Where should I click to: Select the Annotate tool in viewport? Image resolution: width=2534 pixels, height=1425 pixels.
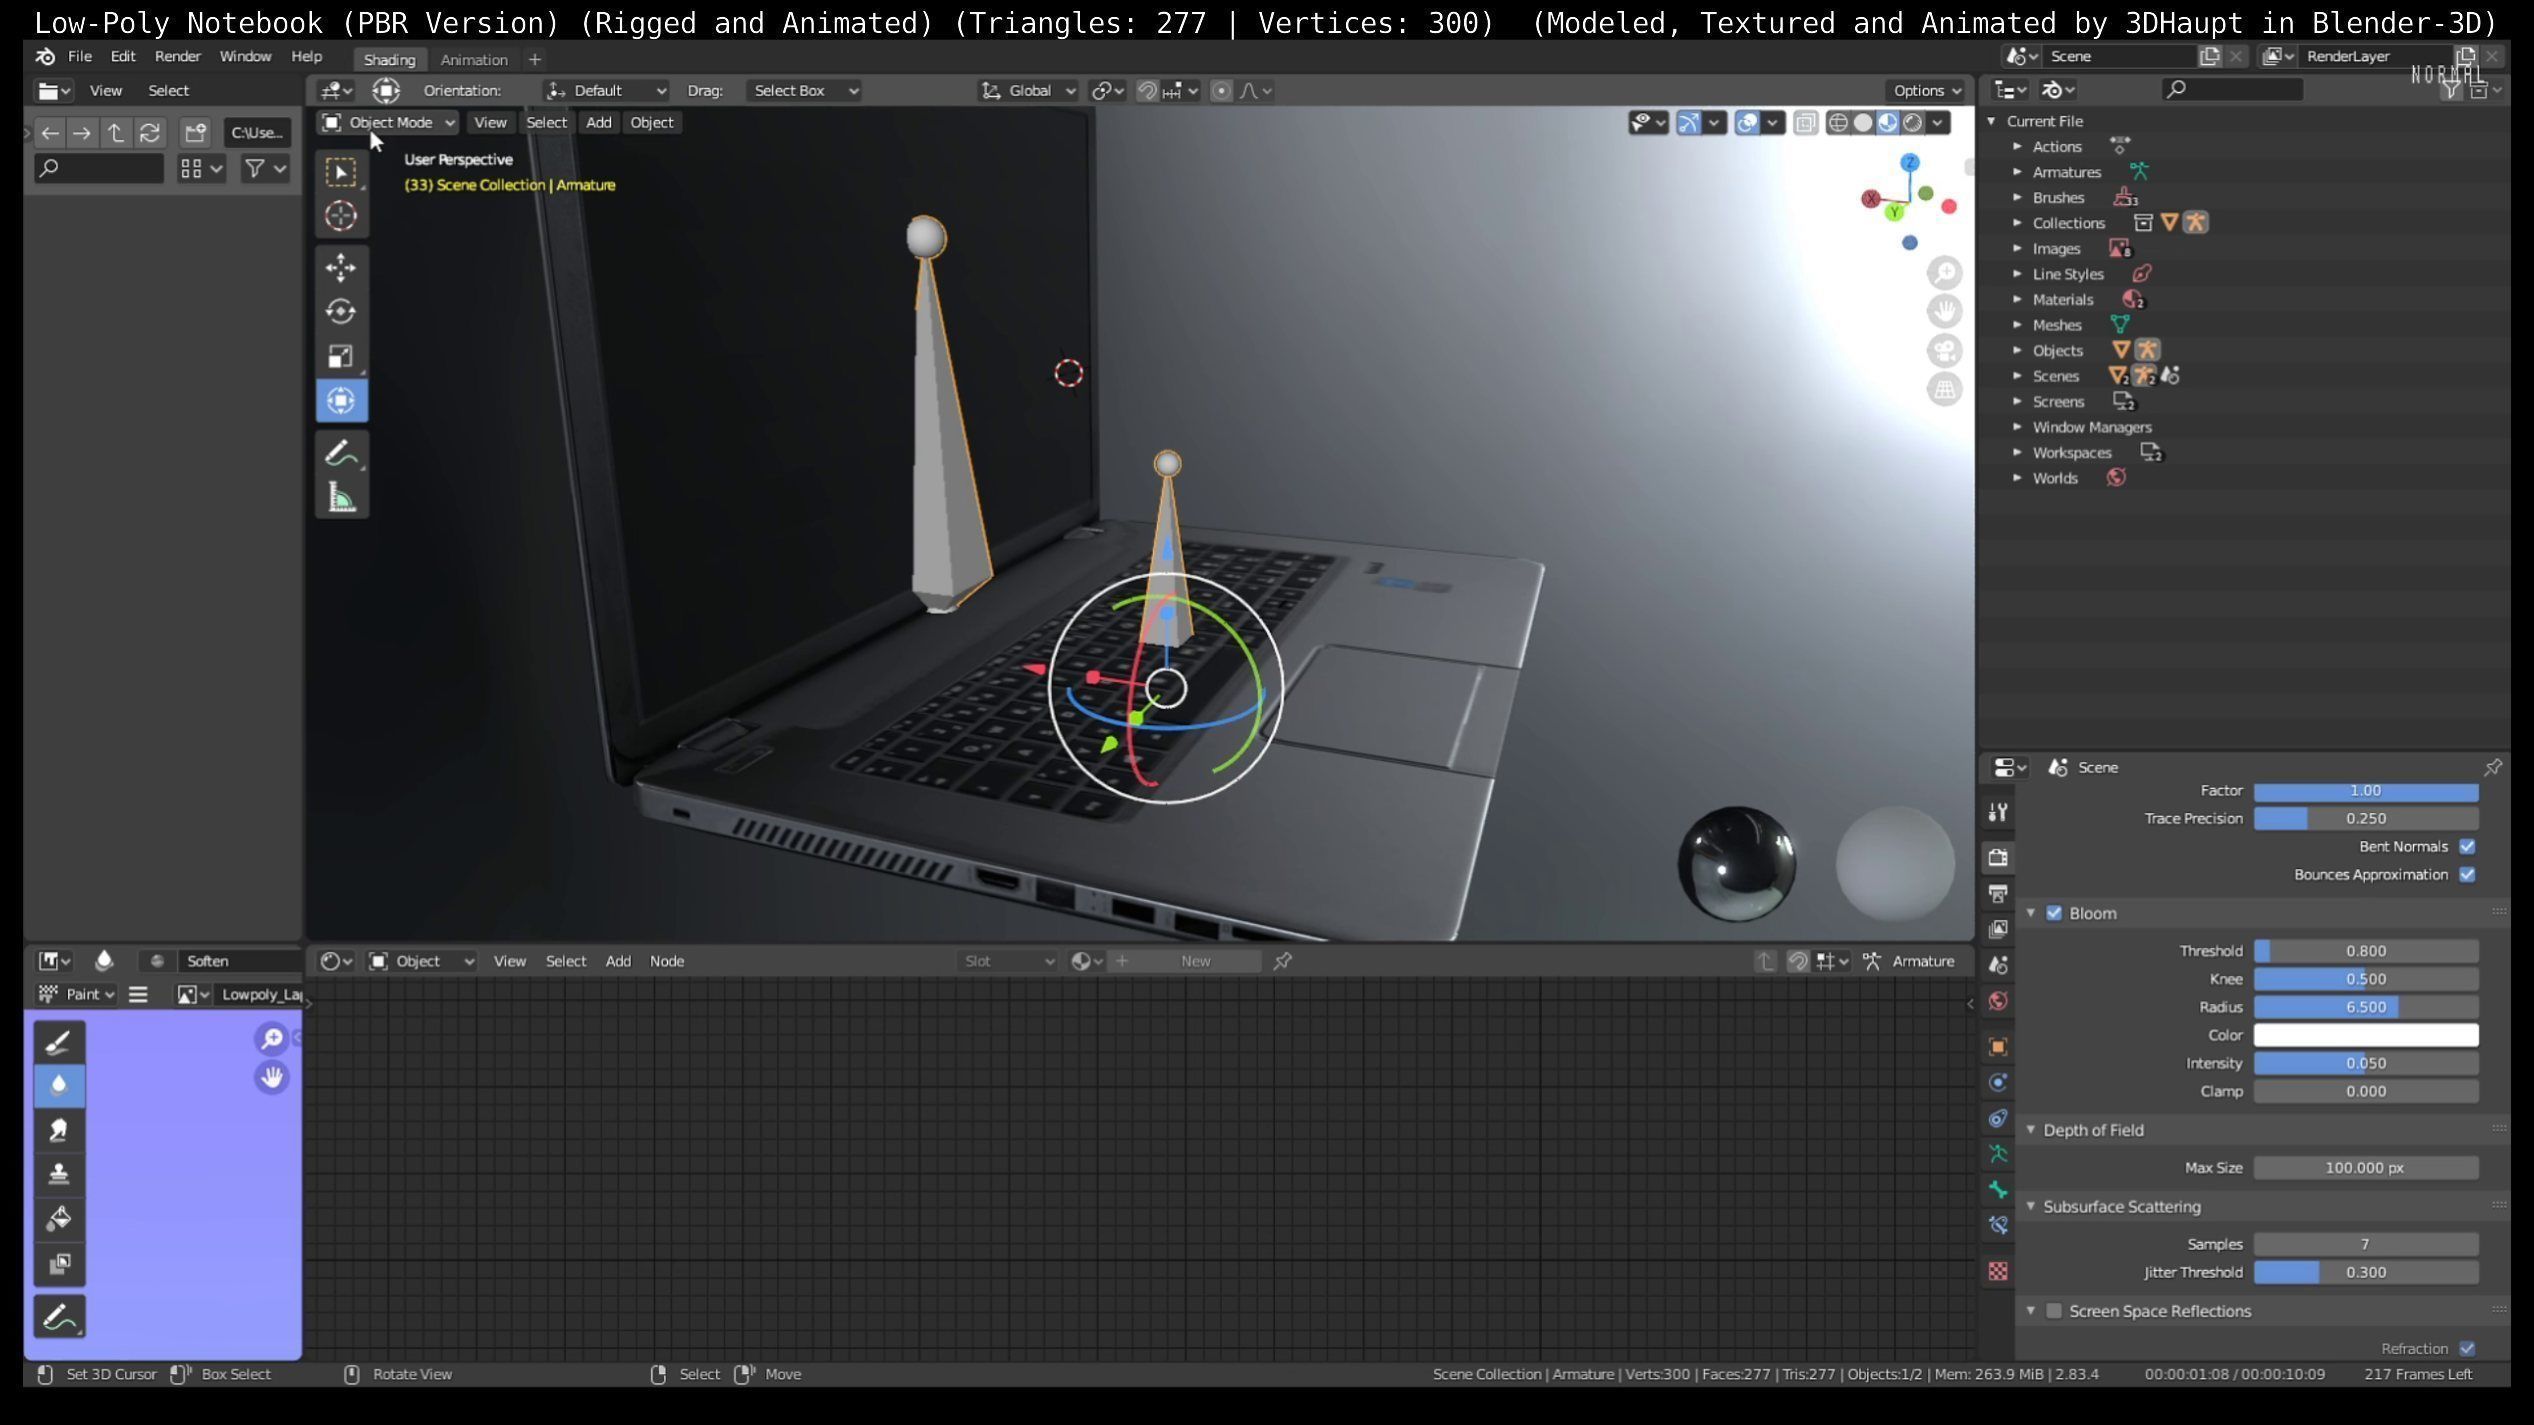(x=341, y=453)
